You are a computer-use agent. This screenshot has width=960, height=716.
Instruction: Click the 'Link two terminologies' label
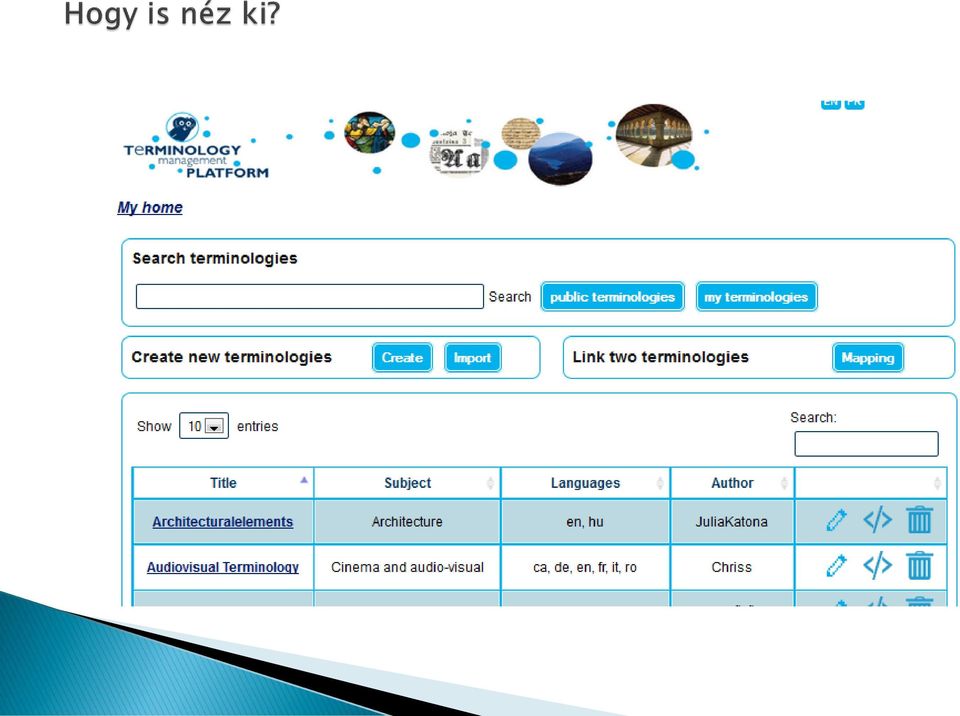(661, 357)
